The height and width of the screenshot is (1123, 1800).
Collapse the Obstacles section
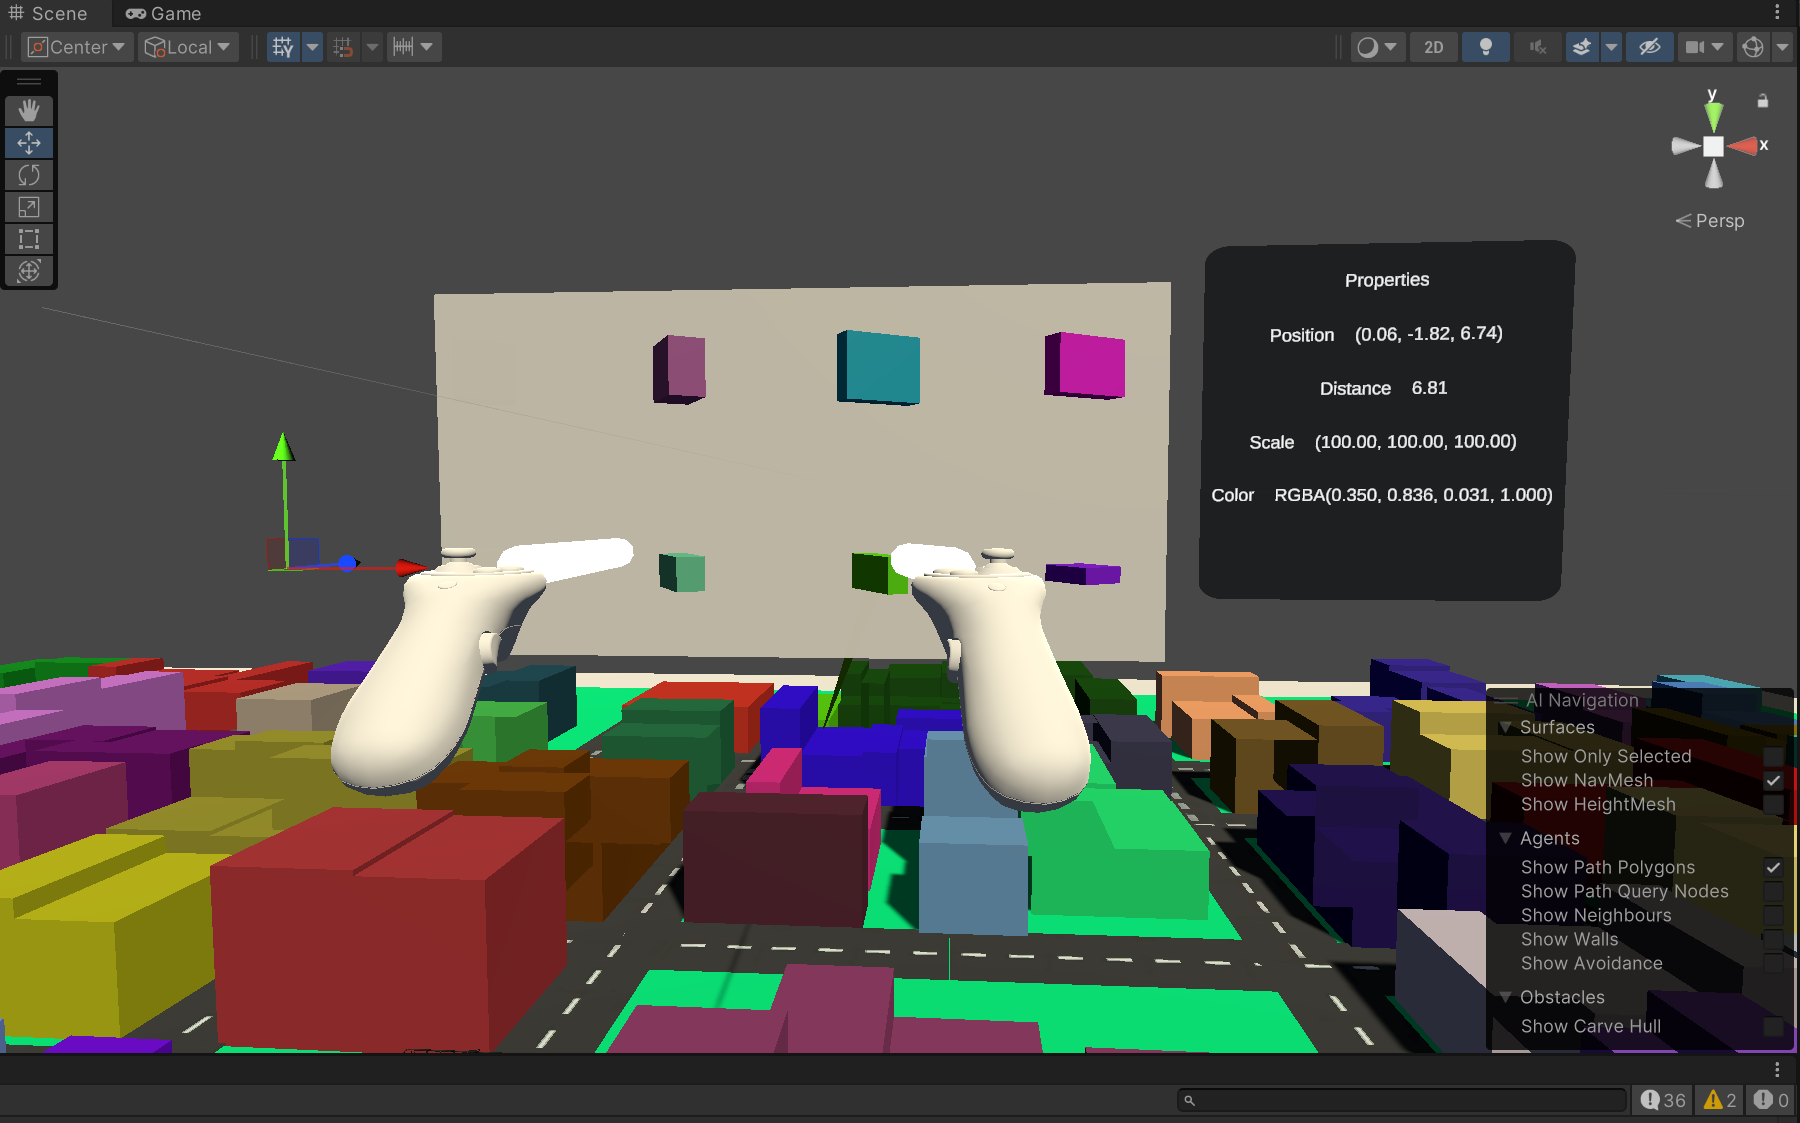(1506, 997)
